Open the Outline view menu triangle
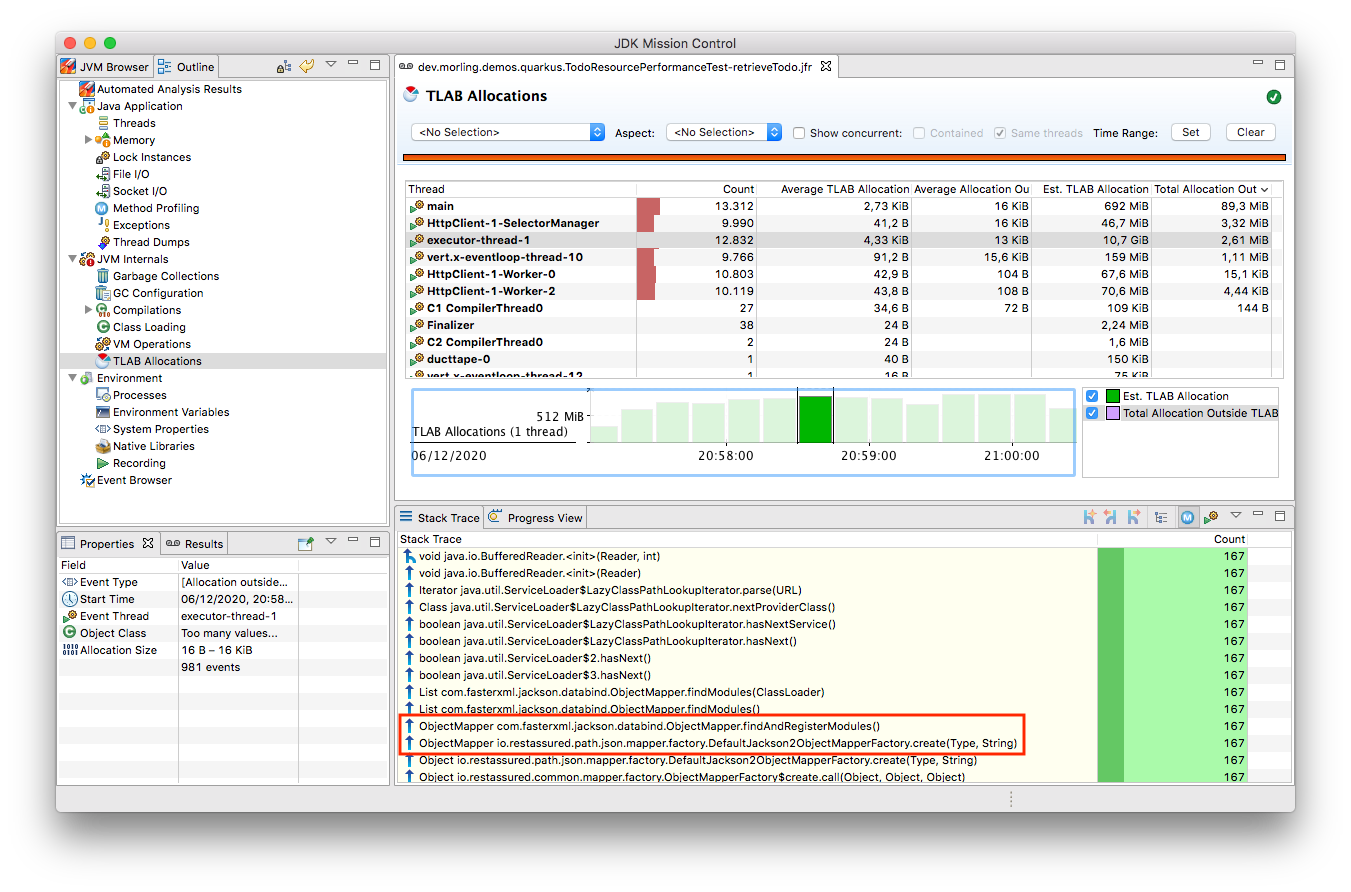Image resolution: width=1351 pixels, height=892 pixels. click(x=331, y=65)
